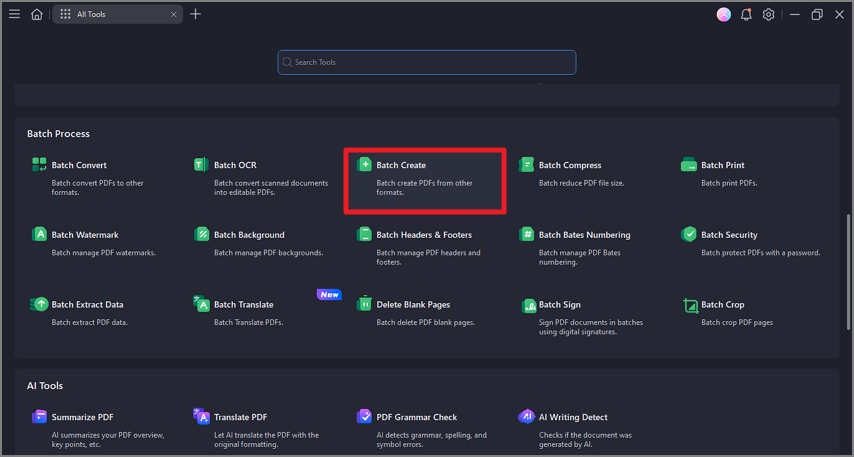Click the Batch Print title text

[723, 165]
